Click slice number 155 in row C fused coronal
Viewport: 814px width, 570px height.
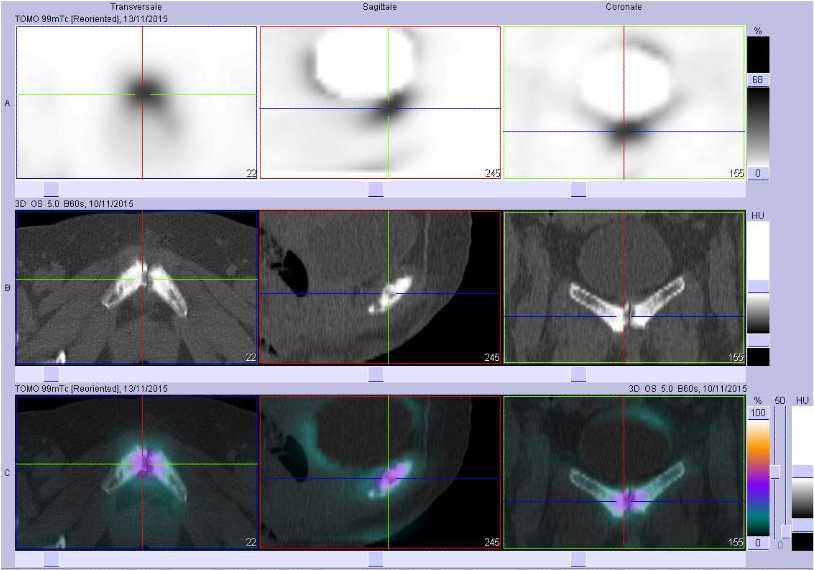click(x=736, y=542)
